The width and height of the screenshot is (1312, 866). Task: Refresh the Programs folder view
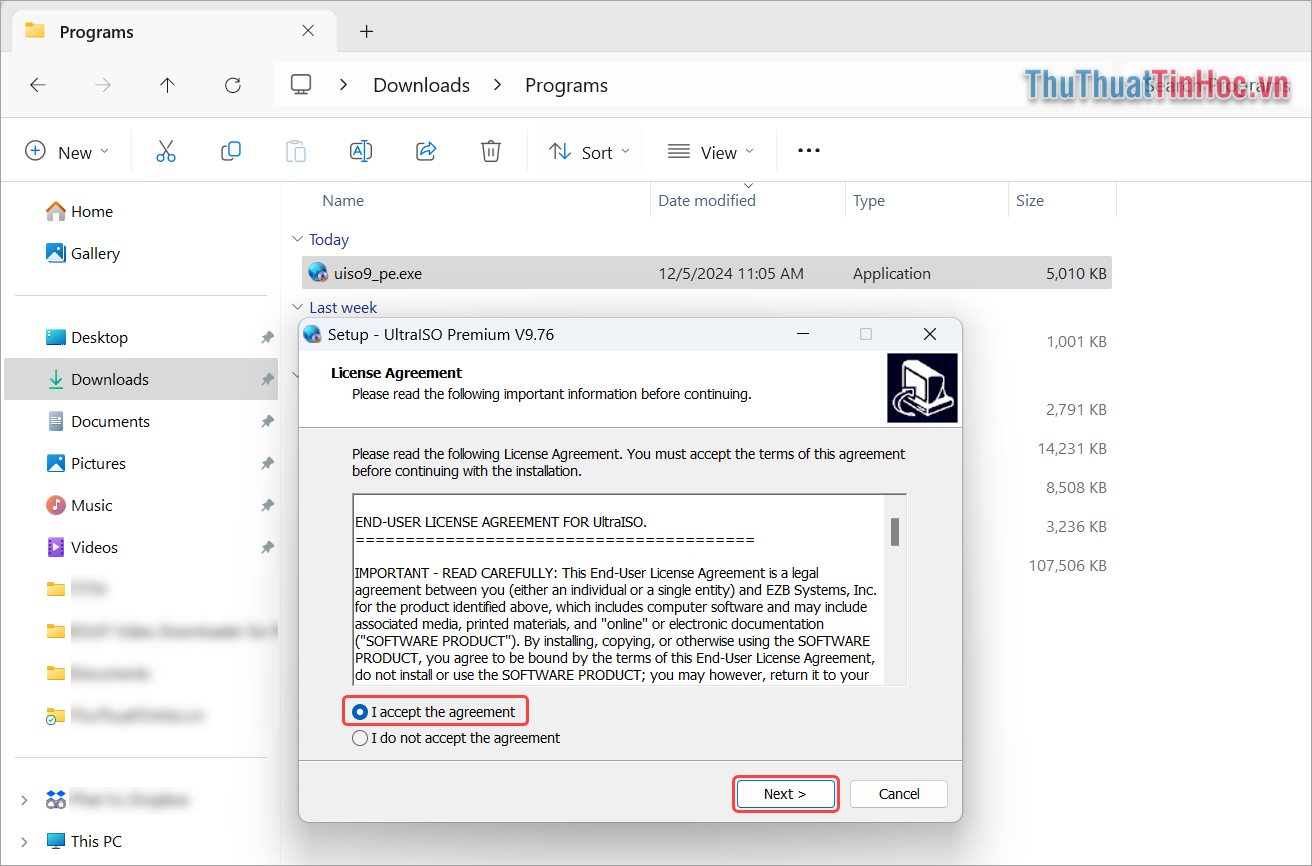point(233,85)
